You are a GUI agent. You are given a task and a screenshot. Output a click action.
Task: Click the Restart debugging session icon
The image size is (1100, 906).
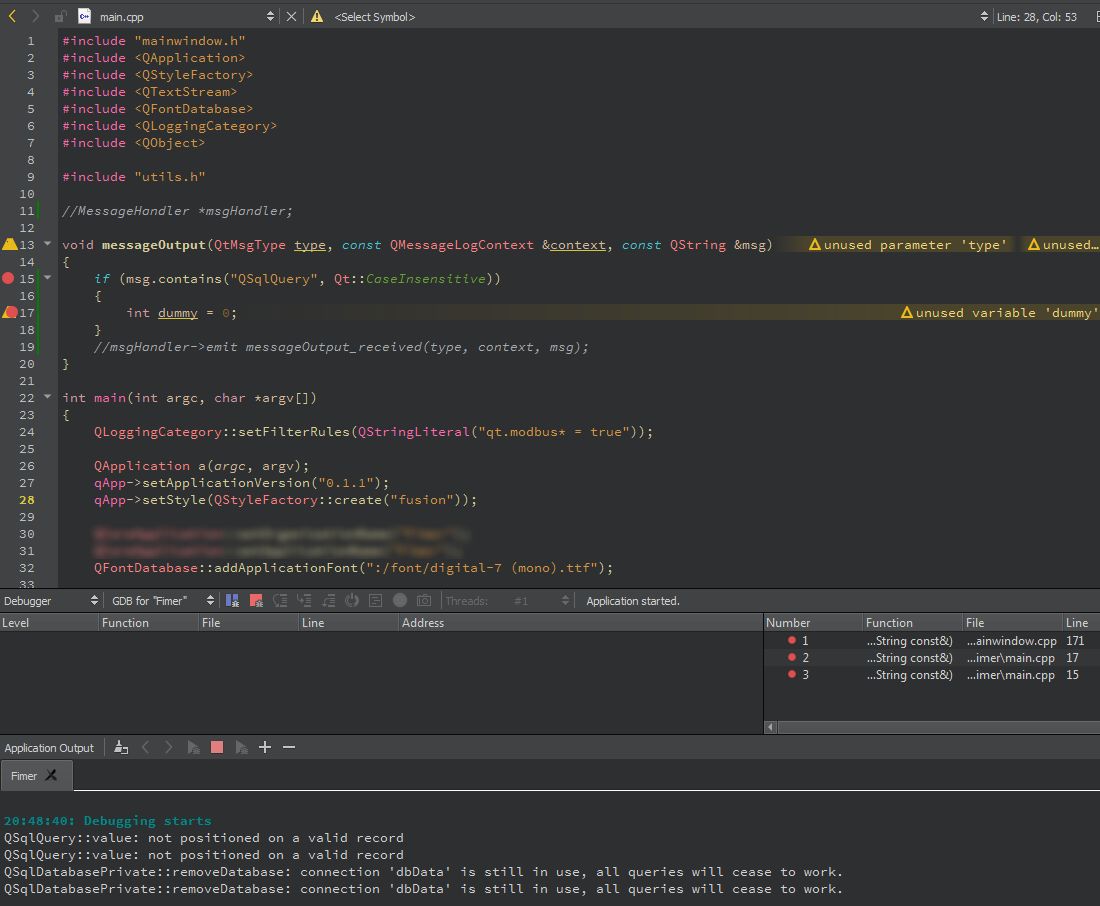[352, 601]
